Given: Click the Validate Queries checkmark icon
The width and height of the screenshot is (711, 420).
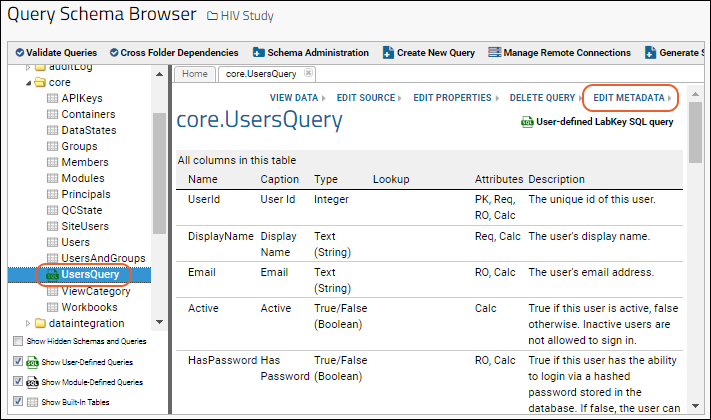Looking at the screenshot, I should [20, 53].
